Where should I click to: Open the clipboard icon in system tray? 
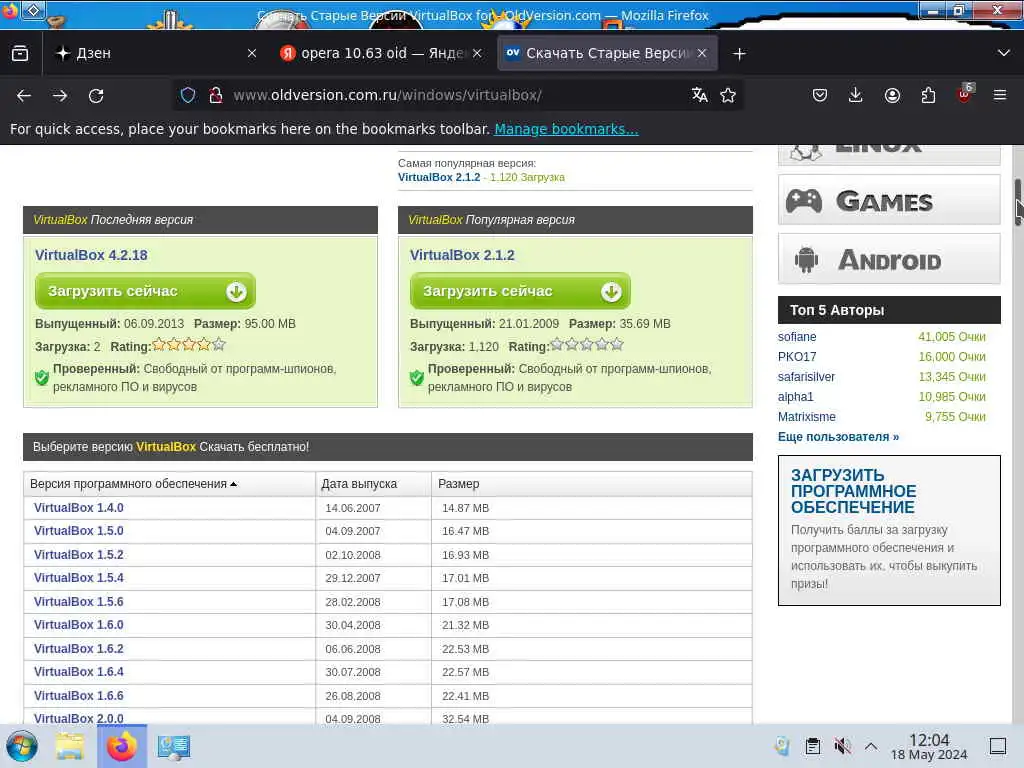click(x=812, y=746)
